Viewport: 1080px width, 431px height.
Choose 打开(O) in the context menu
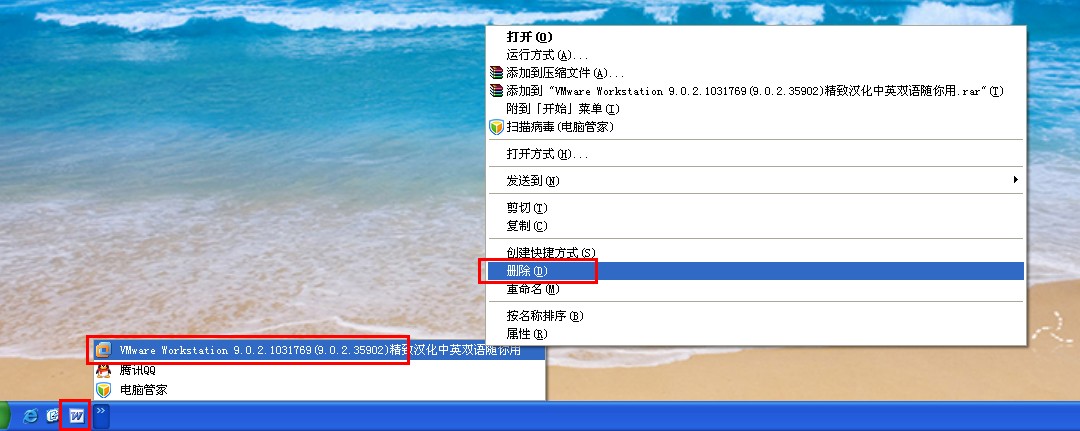756,36
